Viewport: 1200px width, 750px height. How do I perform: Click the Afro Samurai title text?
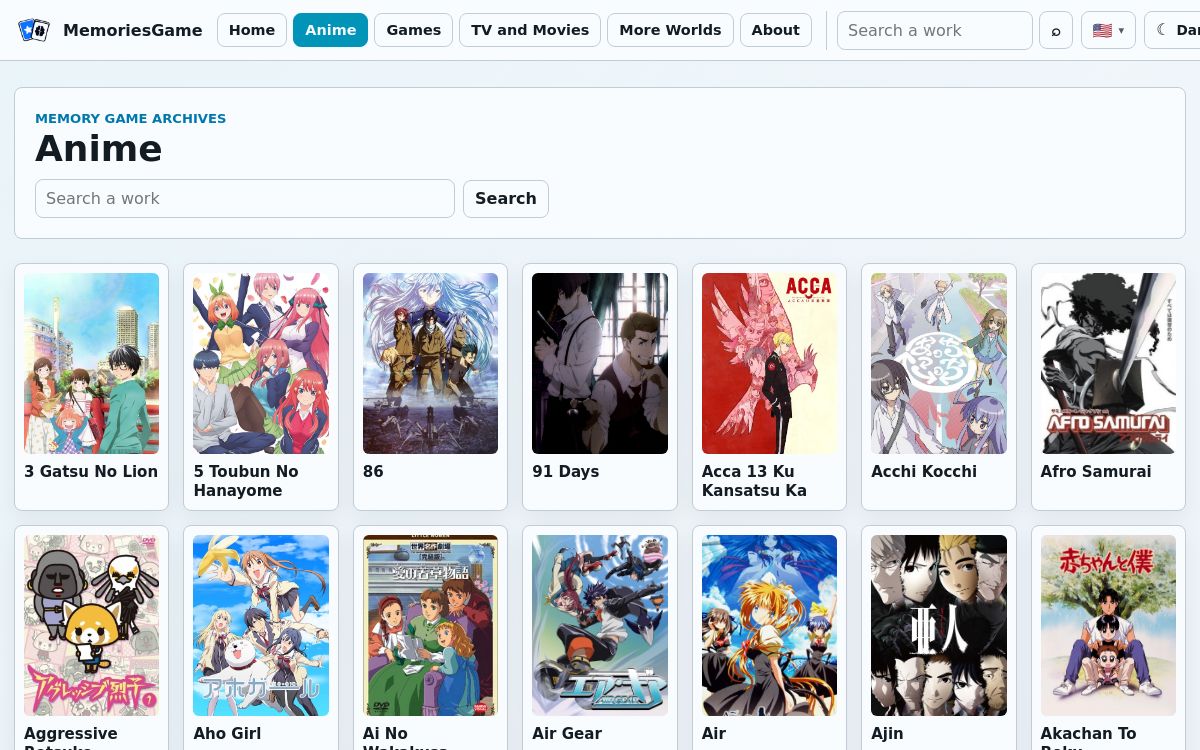[1096, 471]
